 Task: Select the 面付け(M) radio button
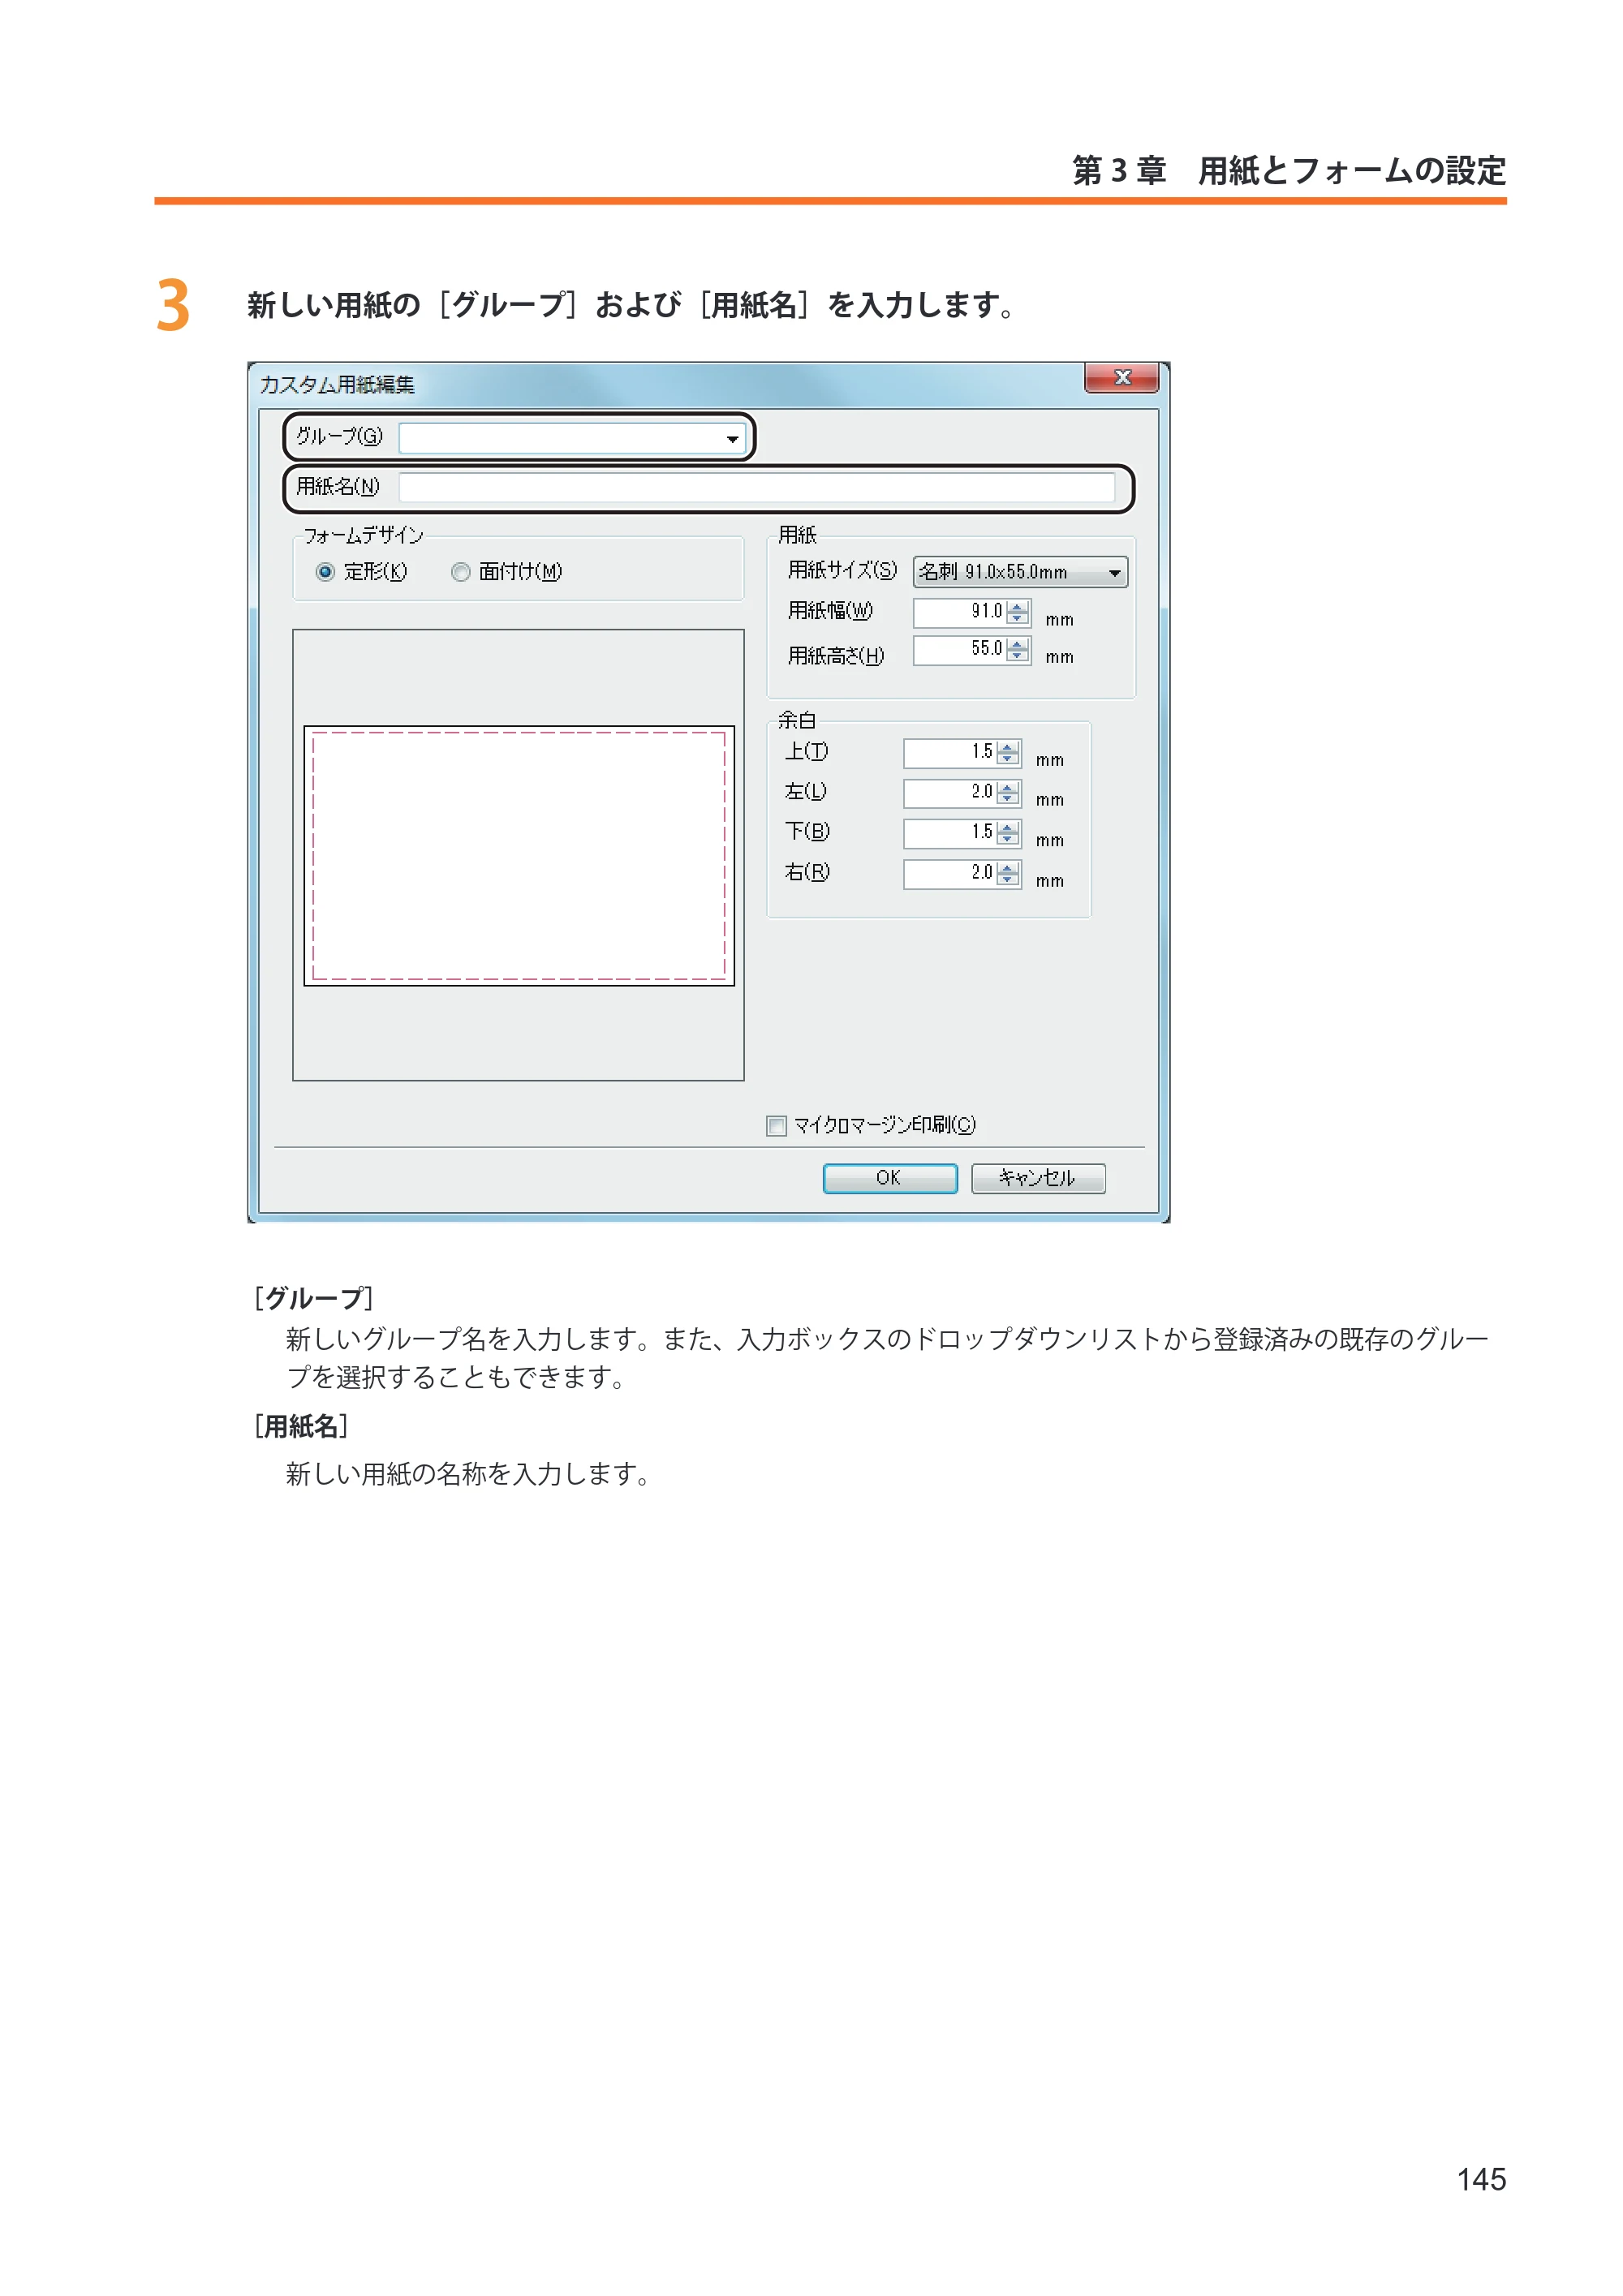(x=461, y=572)
